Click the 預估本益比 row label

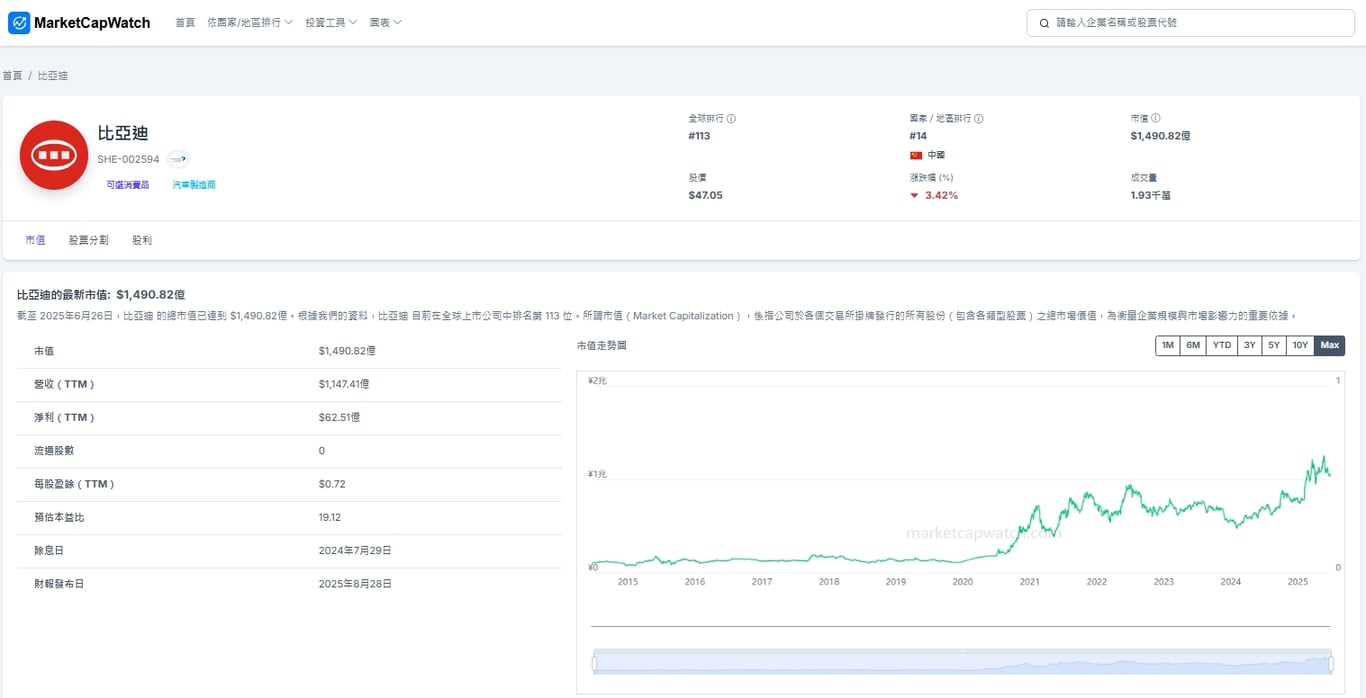click(59, 517)
